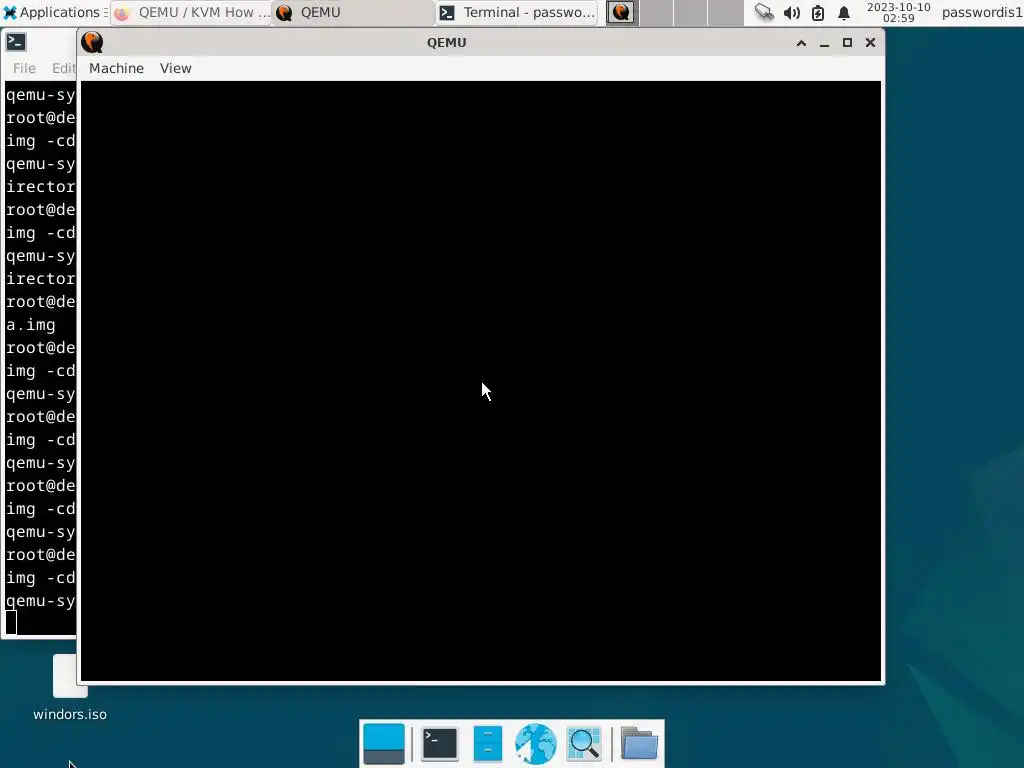Screen dimensions: 1024x768
Task: Click inside the black QEMU display area
Action: [x=481, y=381]
